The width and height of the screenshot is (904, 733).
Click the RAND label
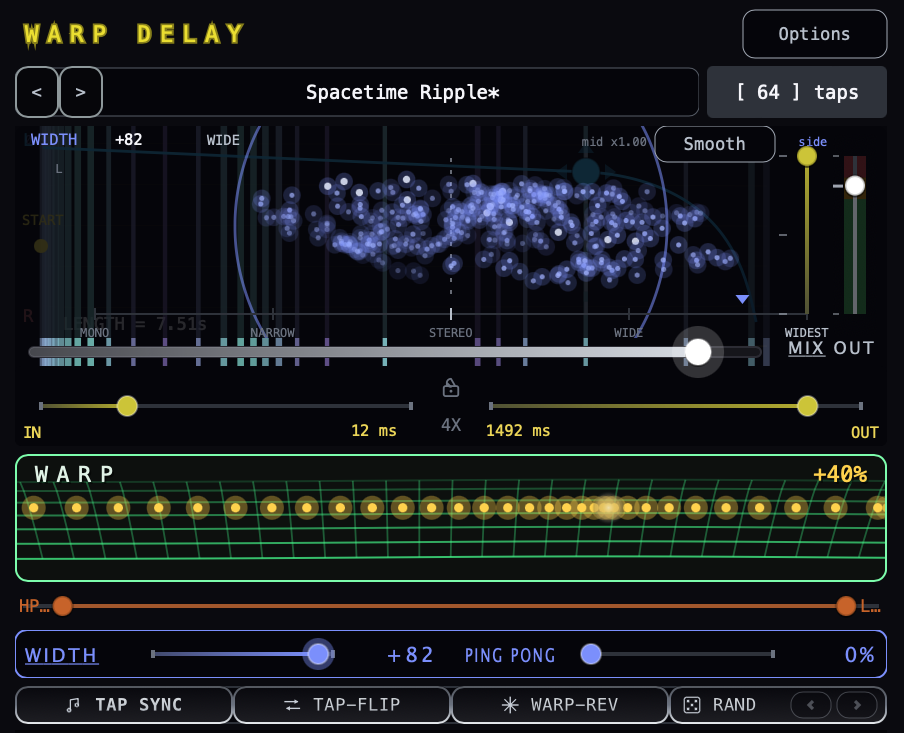(734, 705)
